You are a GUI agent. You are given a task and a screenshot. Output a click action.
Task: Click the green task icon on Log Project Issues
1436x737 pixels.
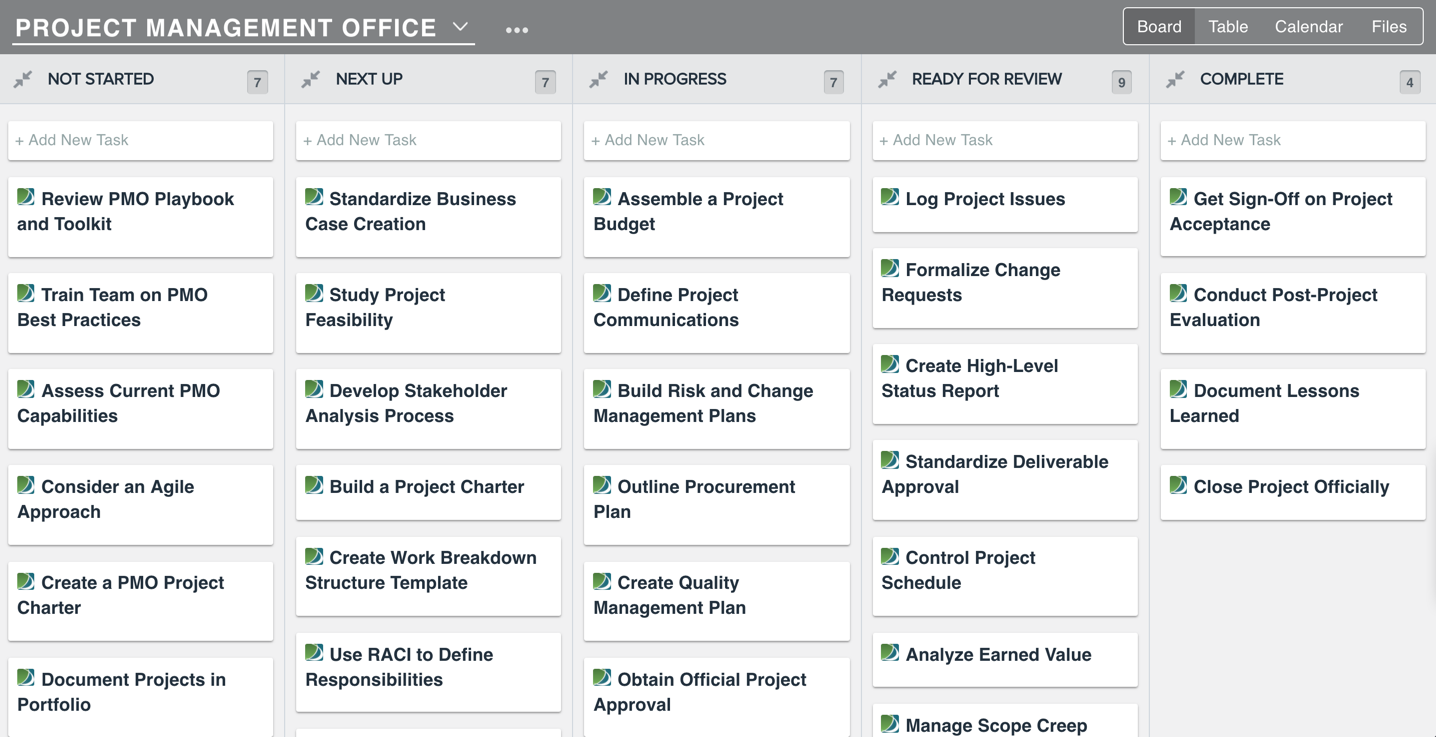890,198
